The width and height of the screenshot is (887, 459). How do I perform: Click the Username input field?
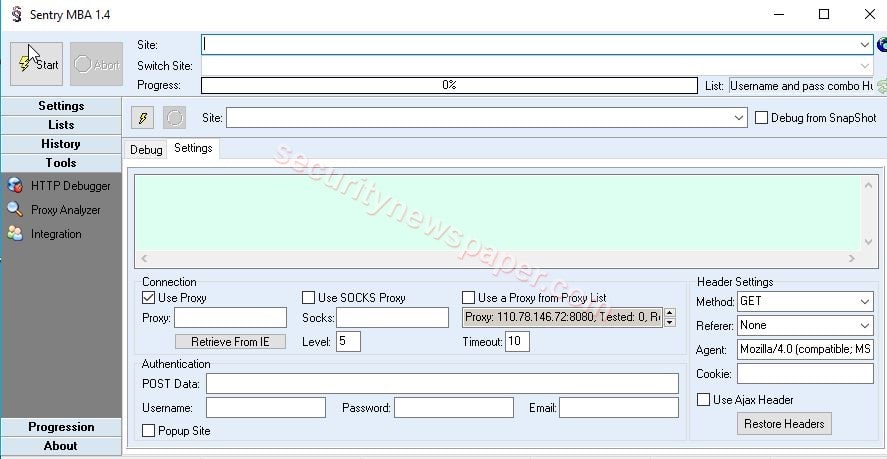[x=266, y=407]
